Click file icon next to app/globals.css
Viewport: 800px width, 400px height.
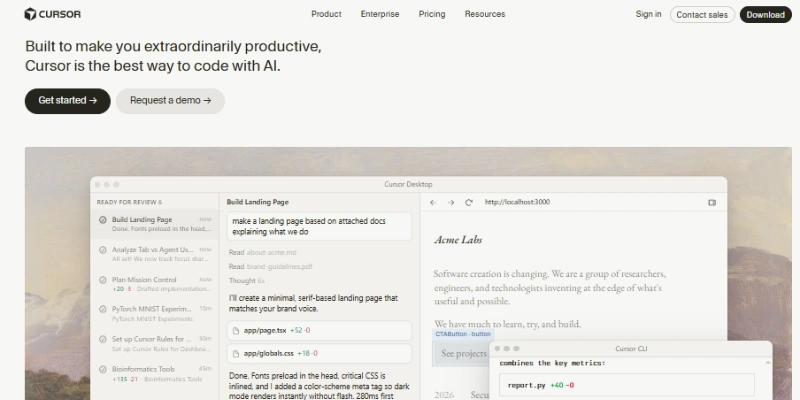(236, 354)
